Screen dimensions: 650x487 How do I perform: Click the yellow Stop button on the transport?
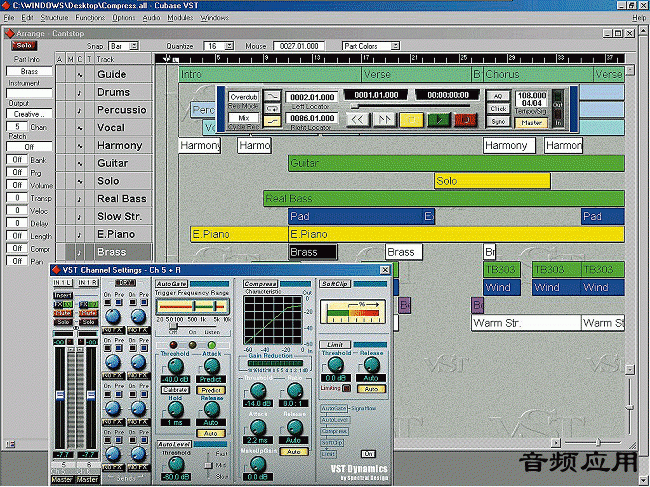(411, 120)
